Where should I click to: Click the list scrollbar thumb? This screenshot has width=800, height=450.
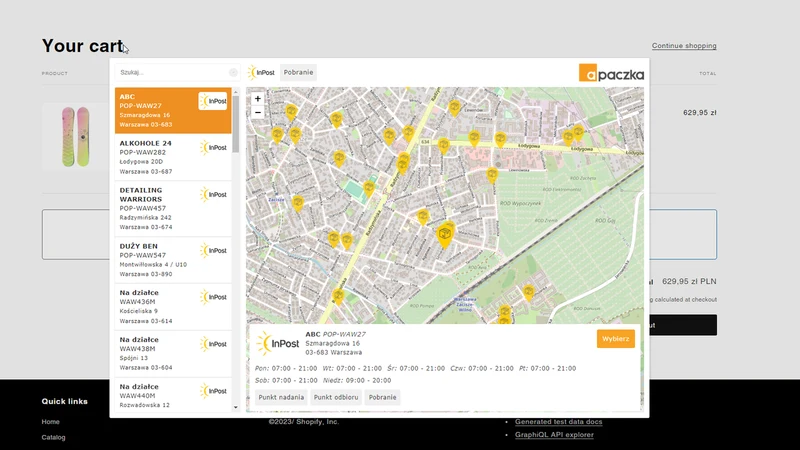[236, 123]
